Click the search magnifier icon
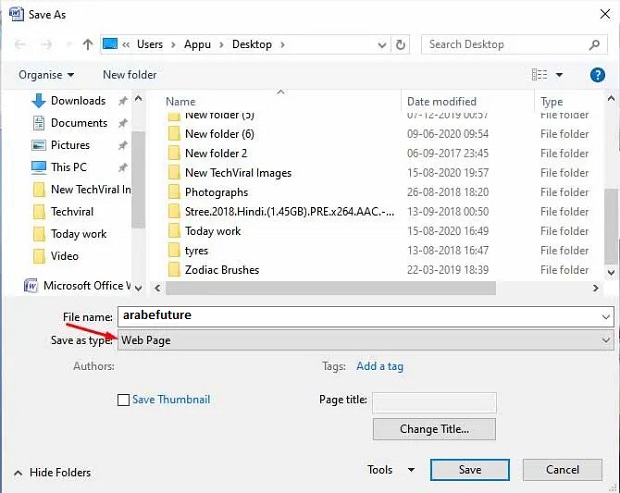 coord(594,45)
